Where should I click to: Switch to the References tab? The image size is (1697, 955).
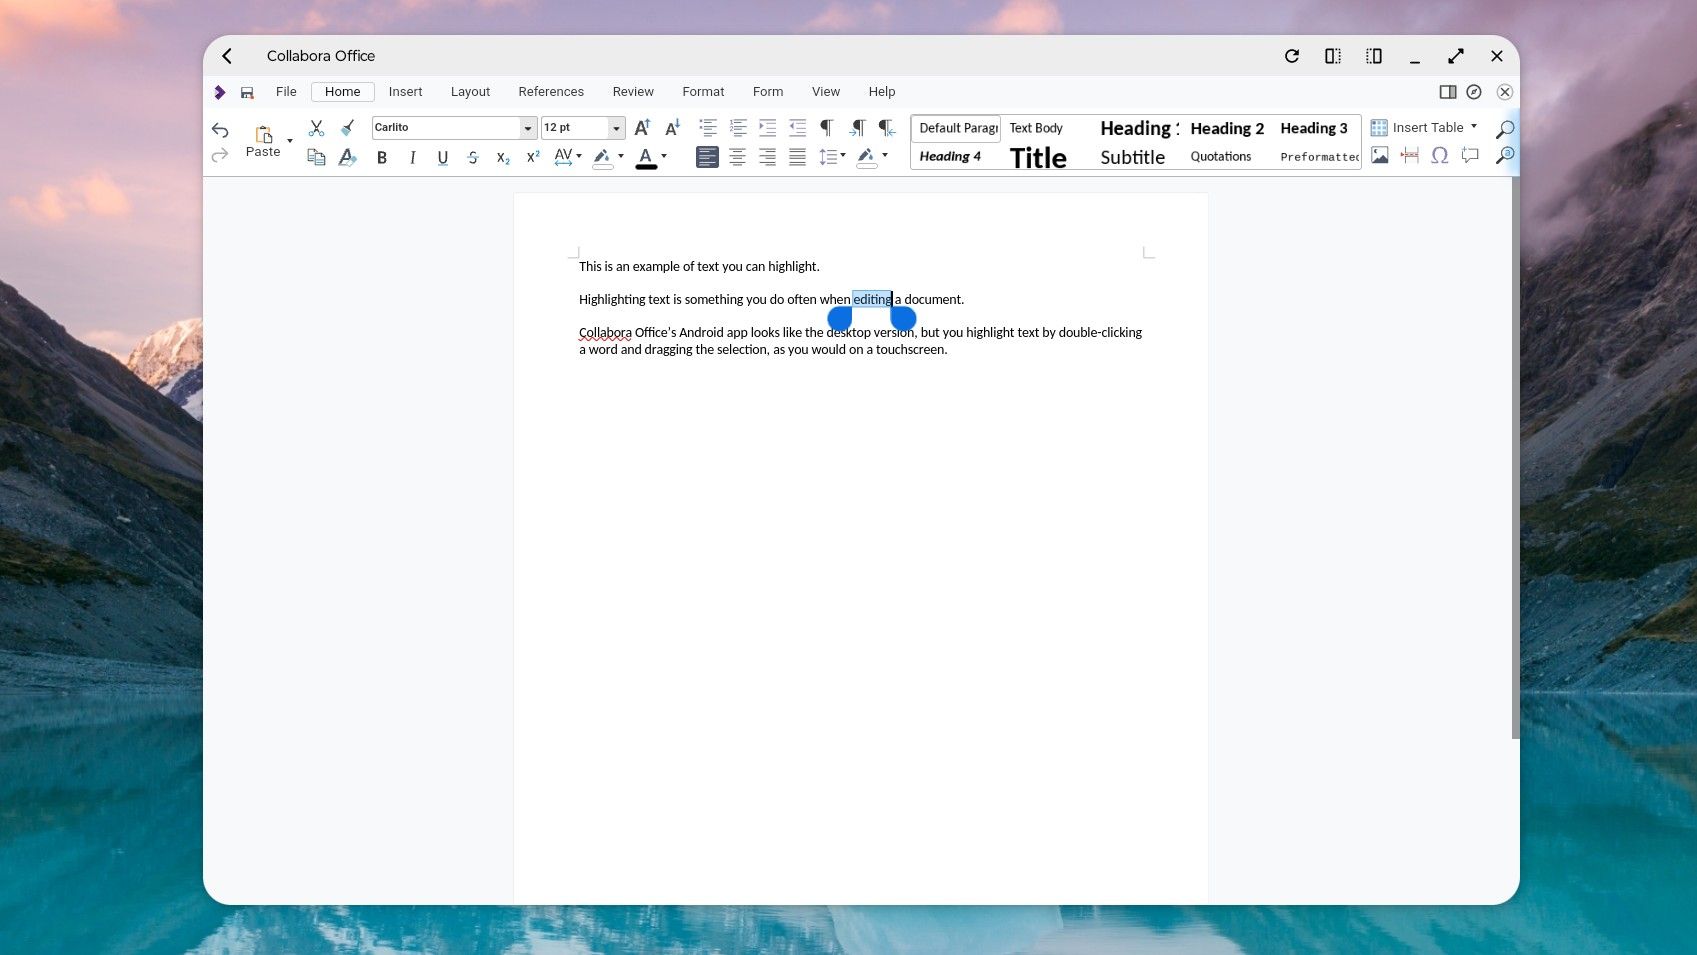[x=550, y=92]
